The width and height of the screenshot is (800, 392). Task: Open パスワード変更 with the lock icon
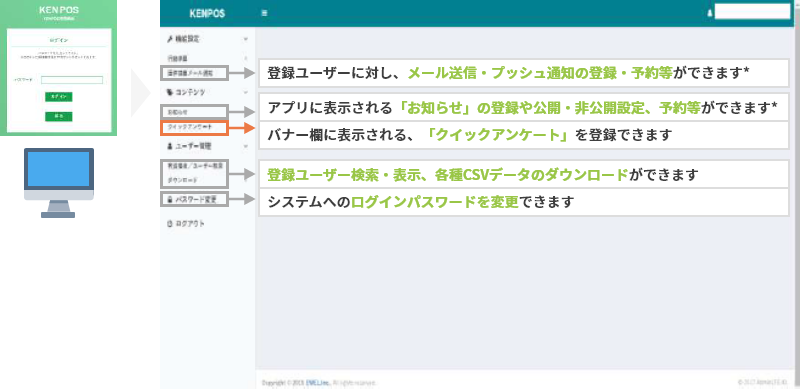tap(193, 200)
